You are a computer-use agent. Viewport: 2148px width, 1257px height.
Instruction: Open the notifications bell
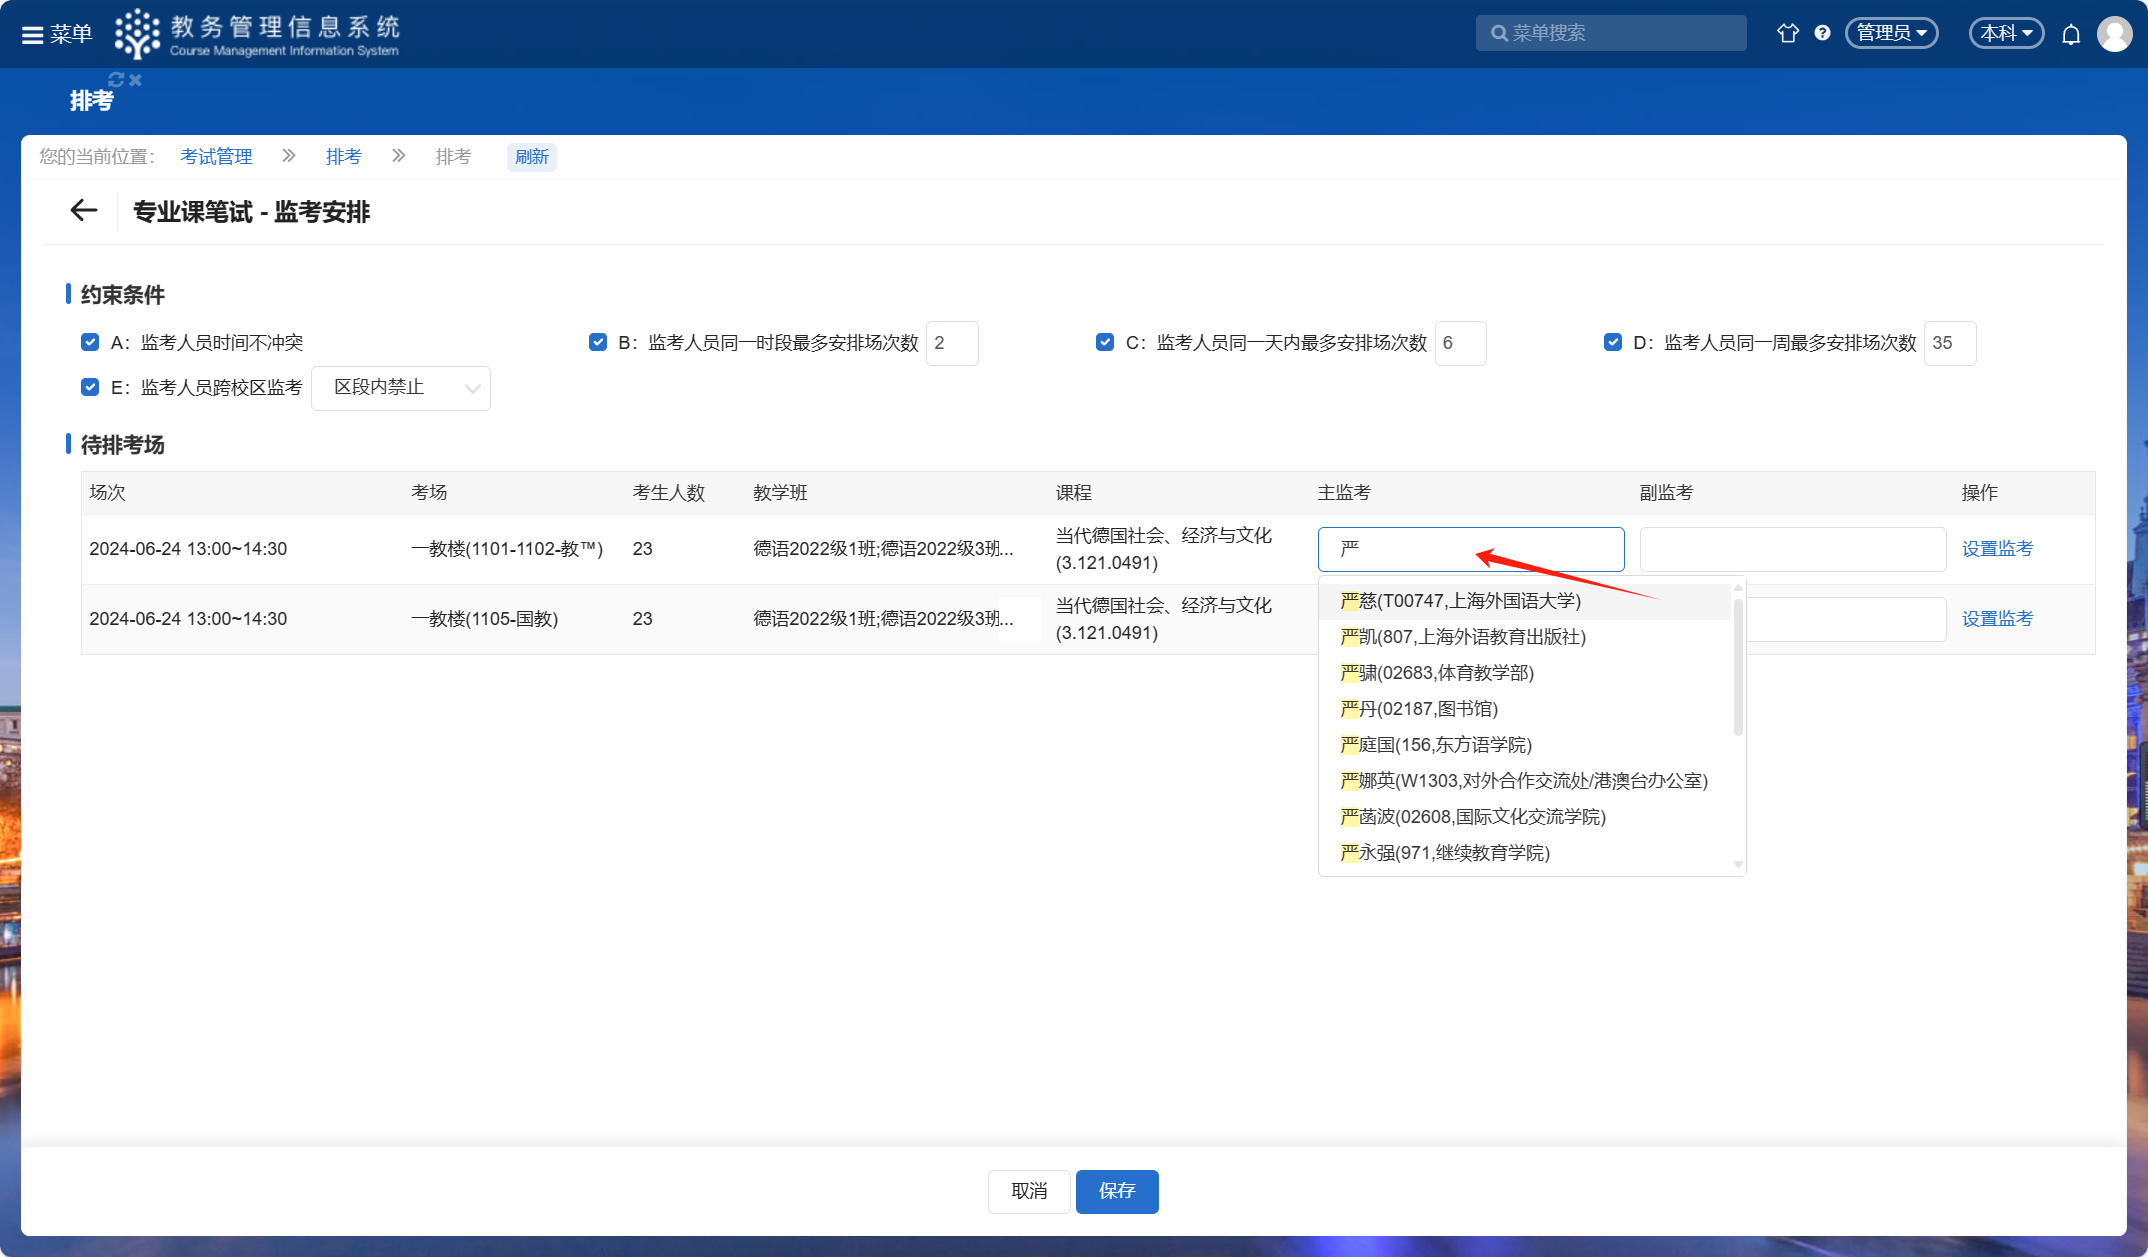click(x=2071, y=35)
